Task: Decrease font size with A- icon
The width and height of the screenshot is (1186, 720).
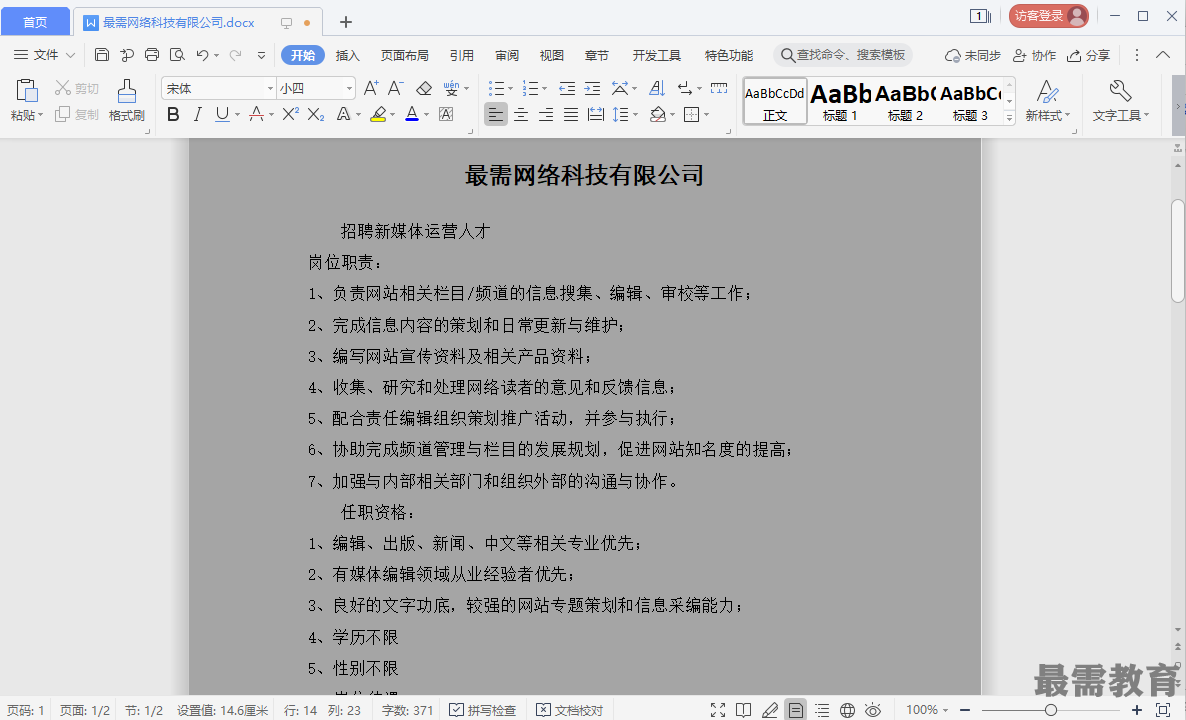Action: click(x=395, y=88)
